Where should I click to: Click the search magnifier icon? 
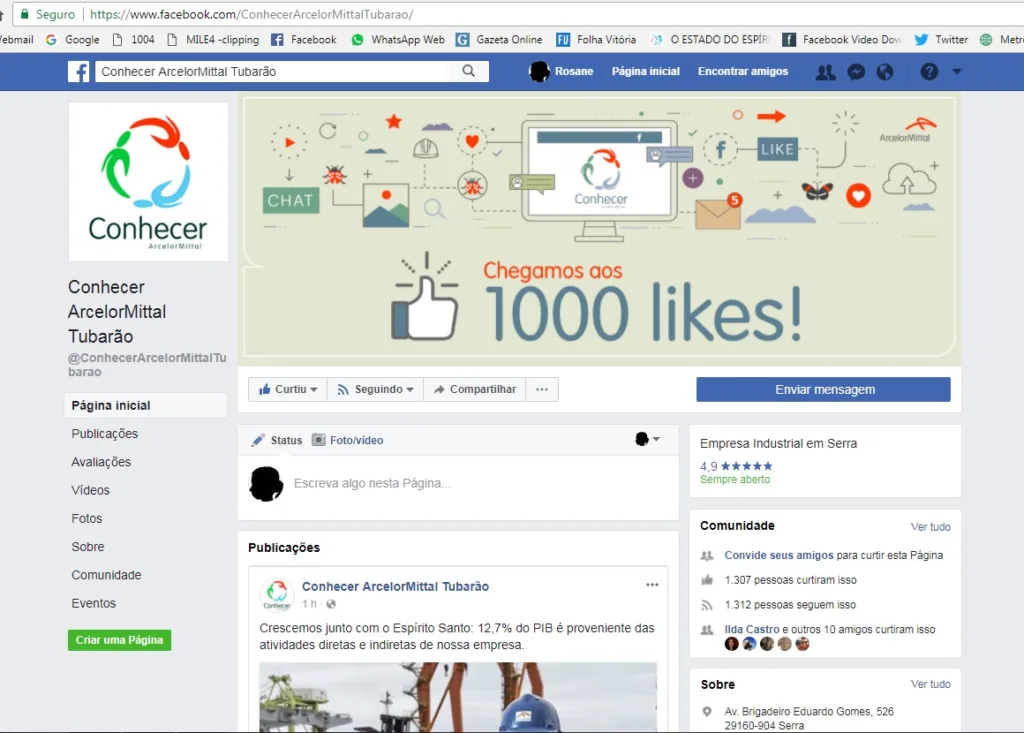(468, 71)
